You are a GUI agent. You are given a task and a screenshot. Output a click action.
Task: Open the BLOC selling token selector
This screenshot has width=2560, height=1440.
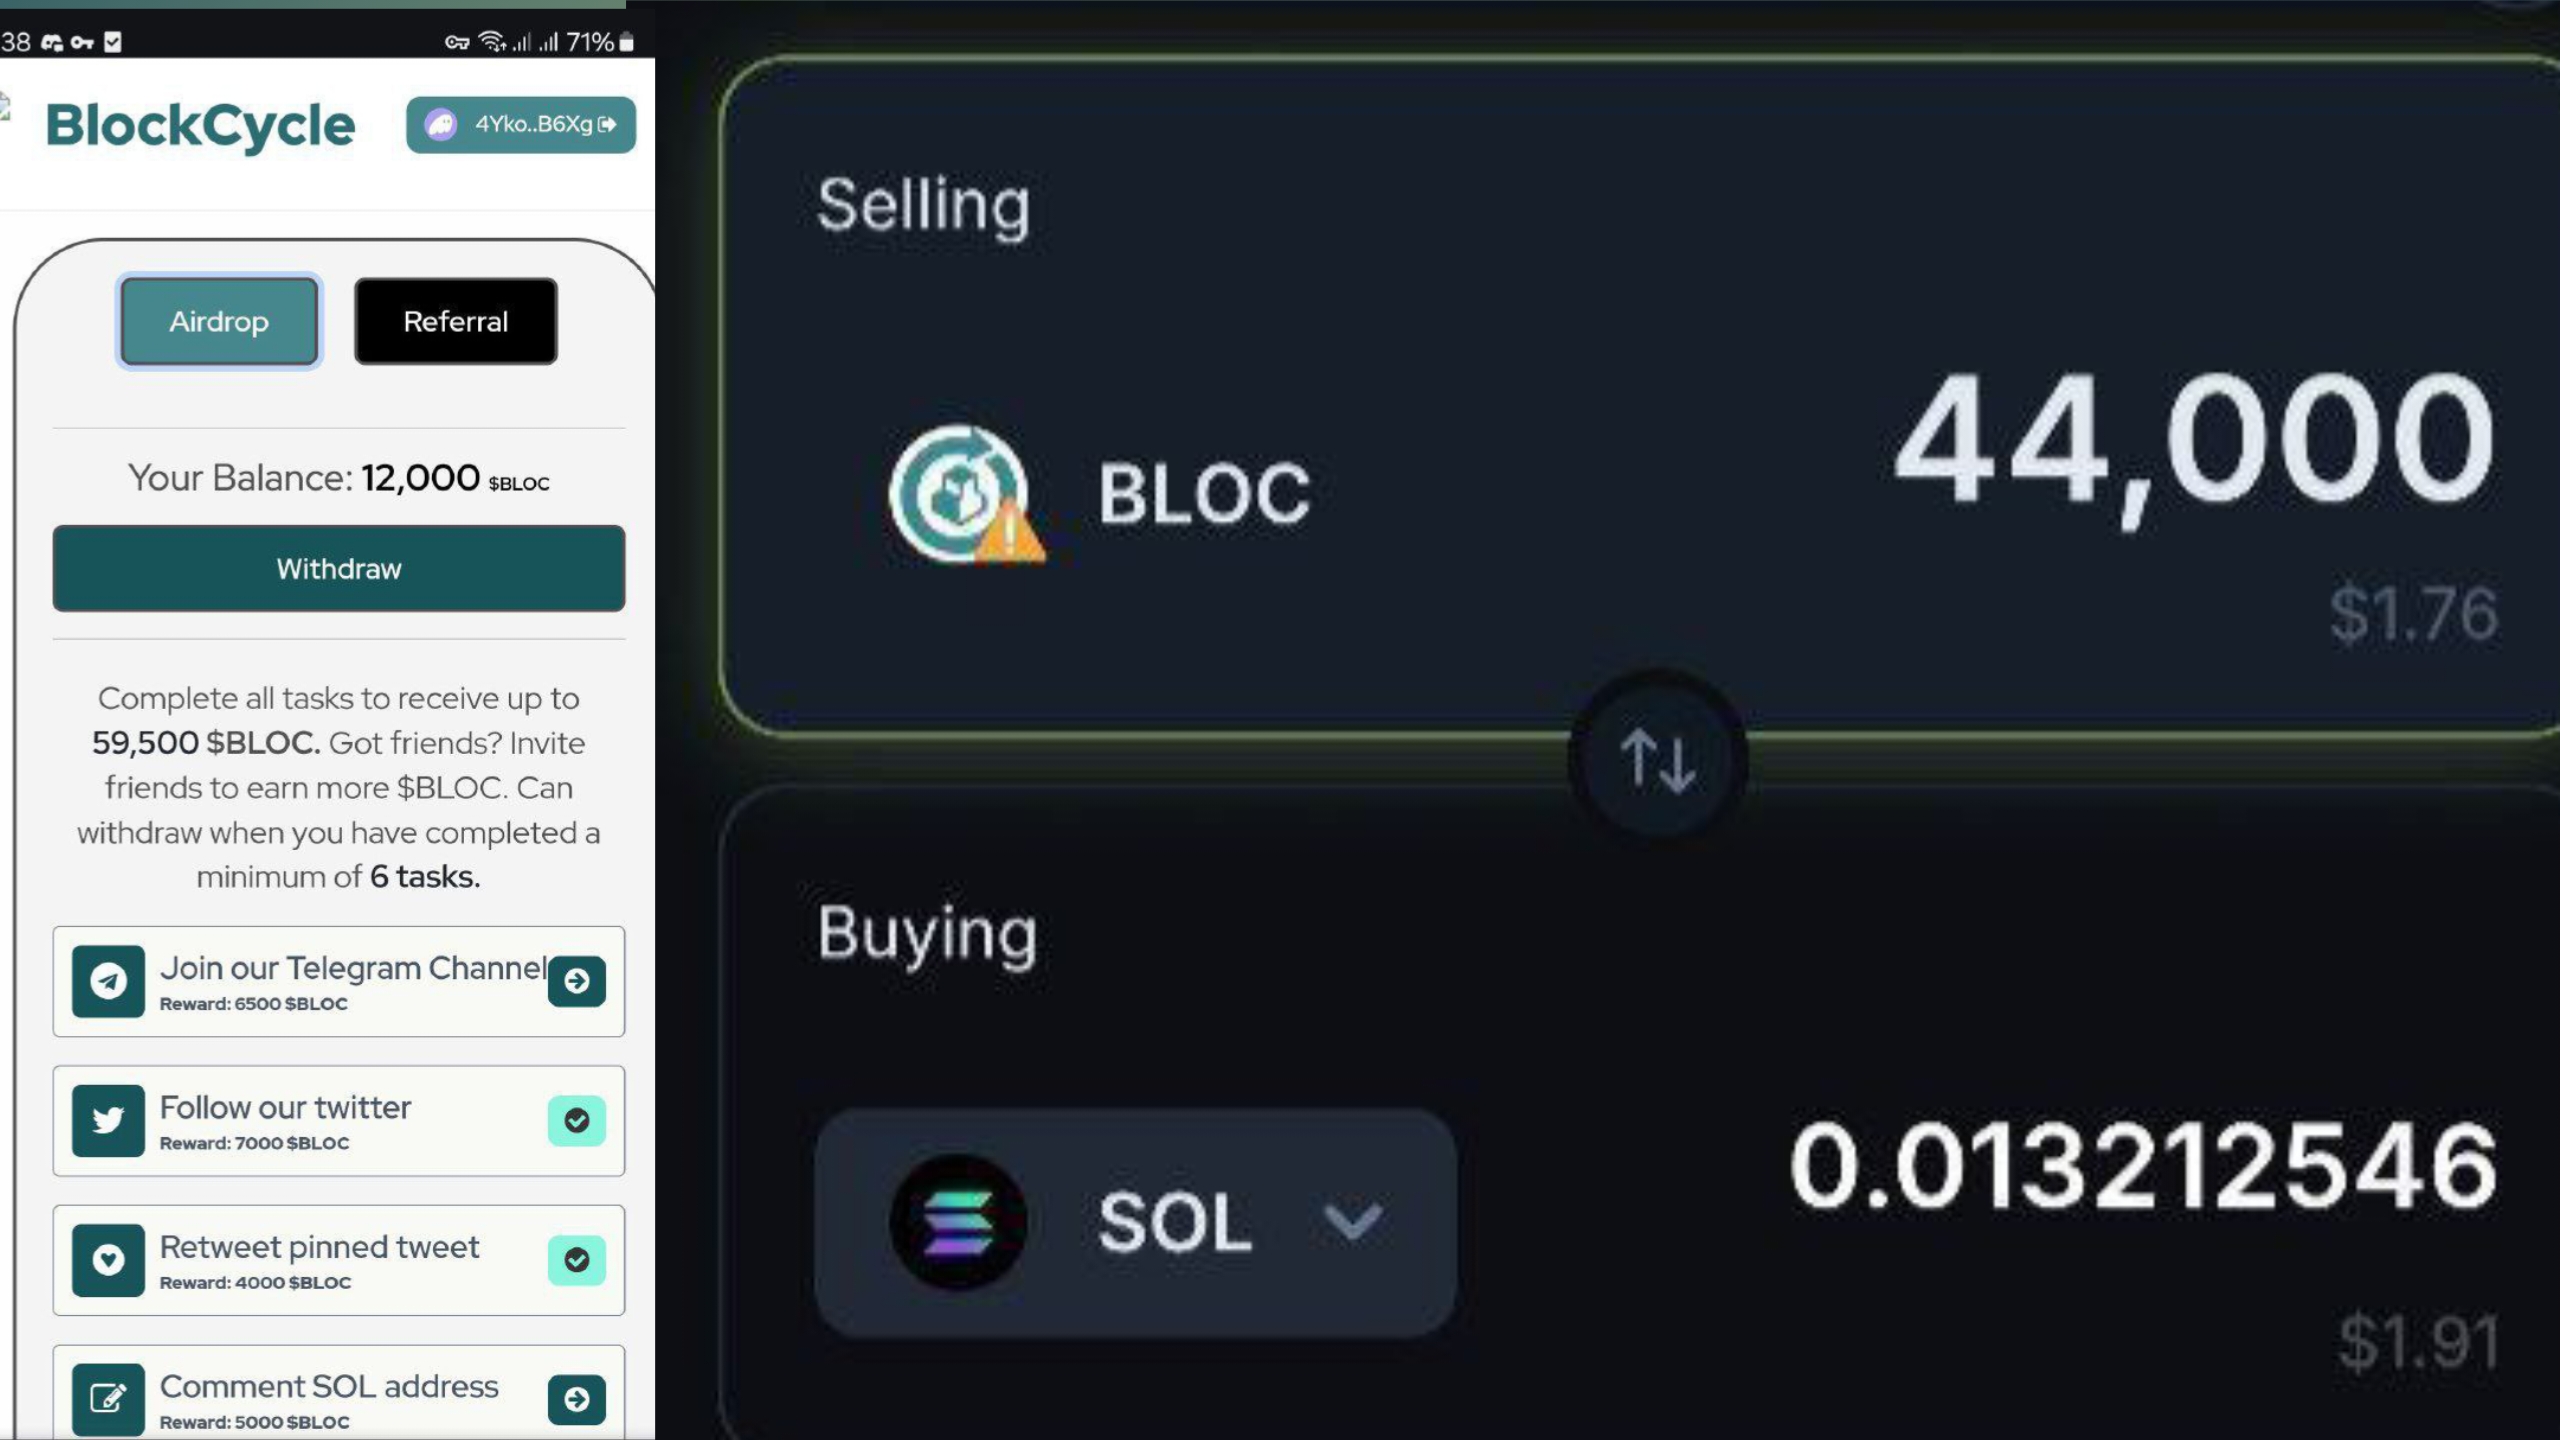(1099, 494)
